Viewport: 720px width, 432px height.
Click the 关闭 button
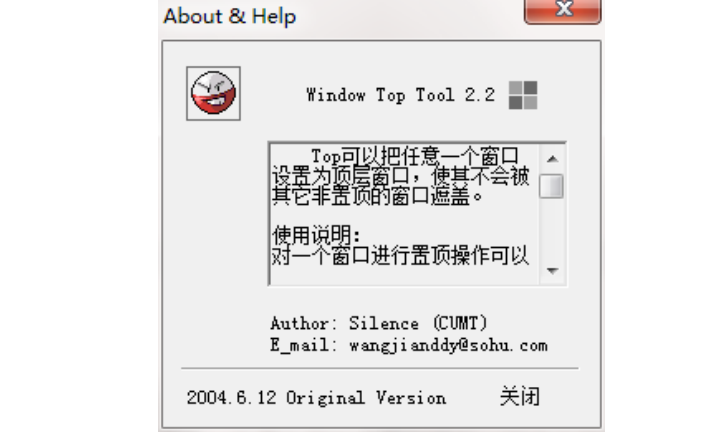(x=520, y=396)
